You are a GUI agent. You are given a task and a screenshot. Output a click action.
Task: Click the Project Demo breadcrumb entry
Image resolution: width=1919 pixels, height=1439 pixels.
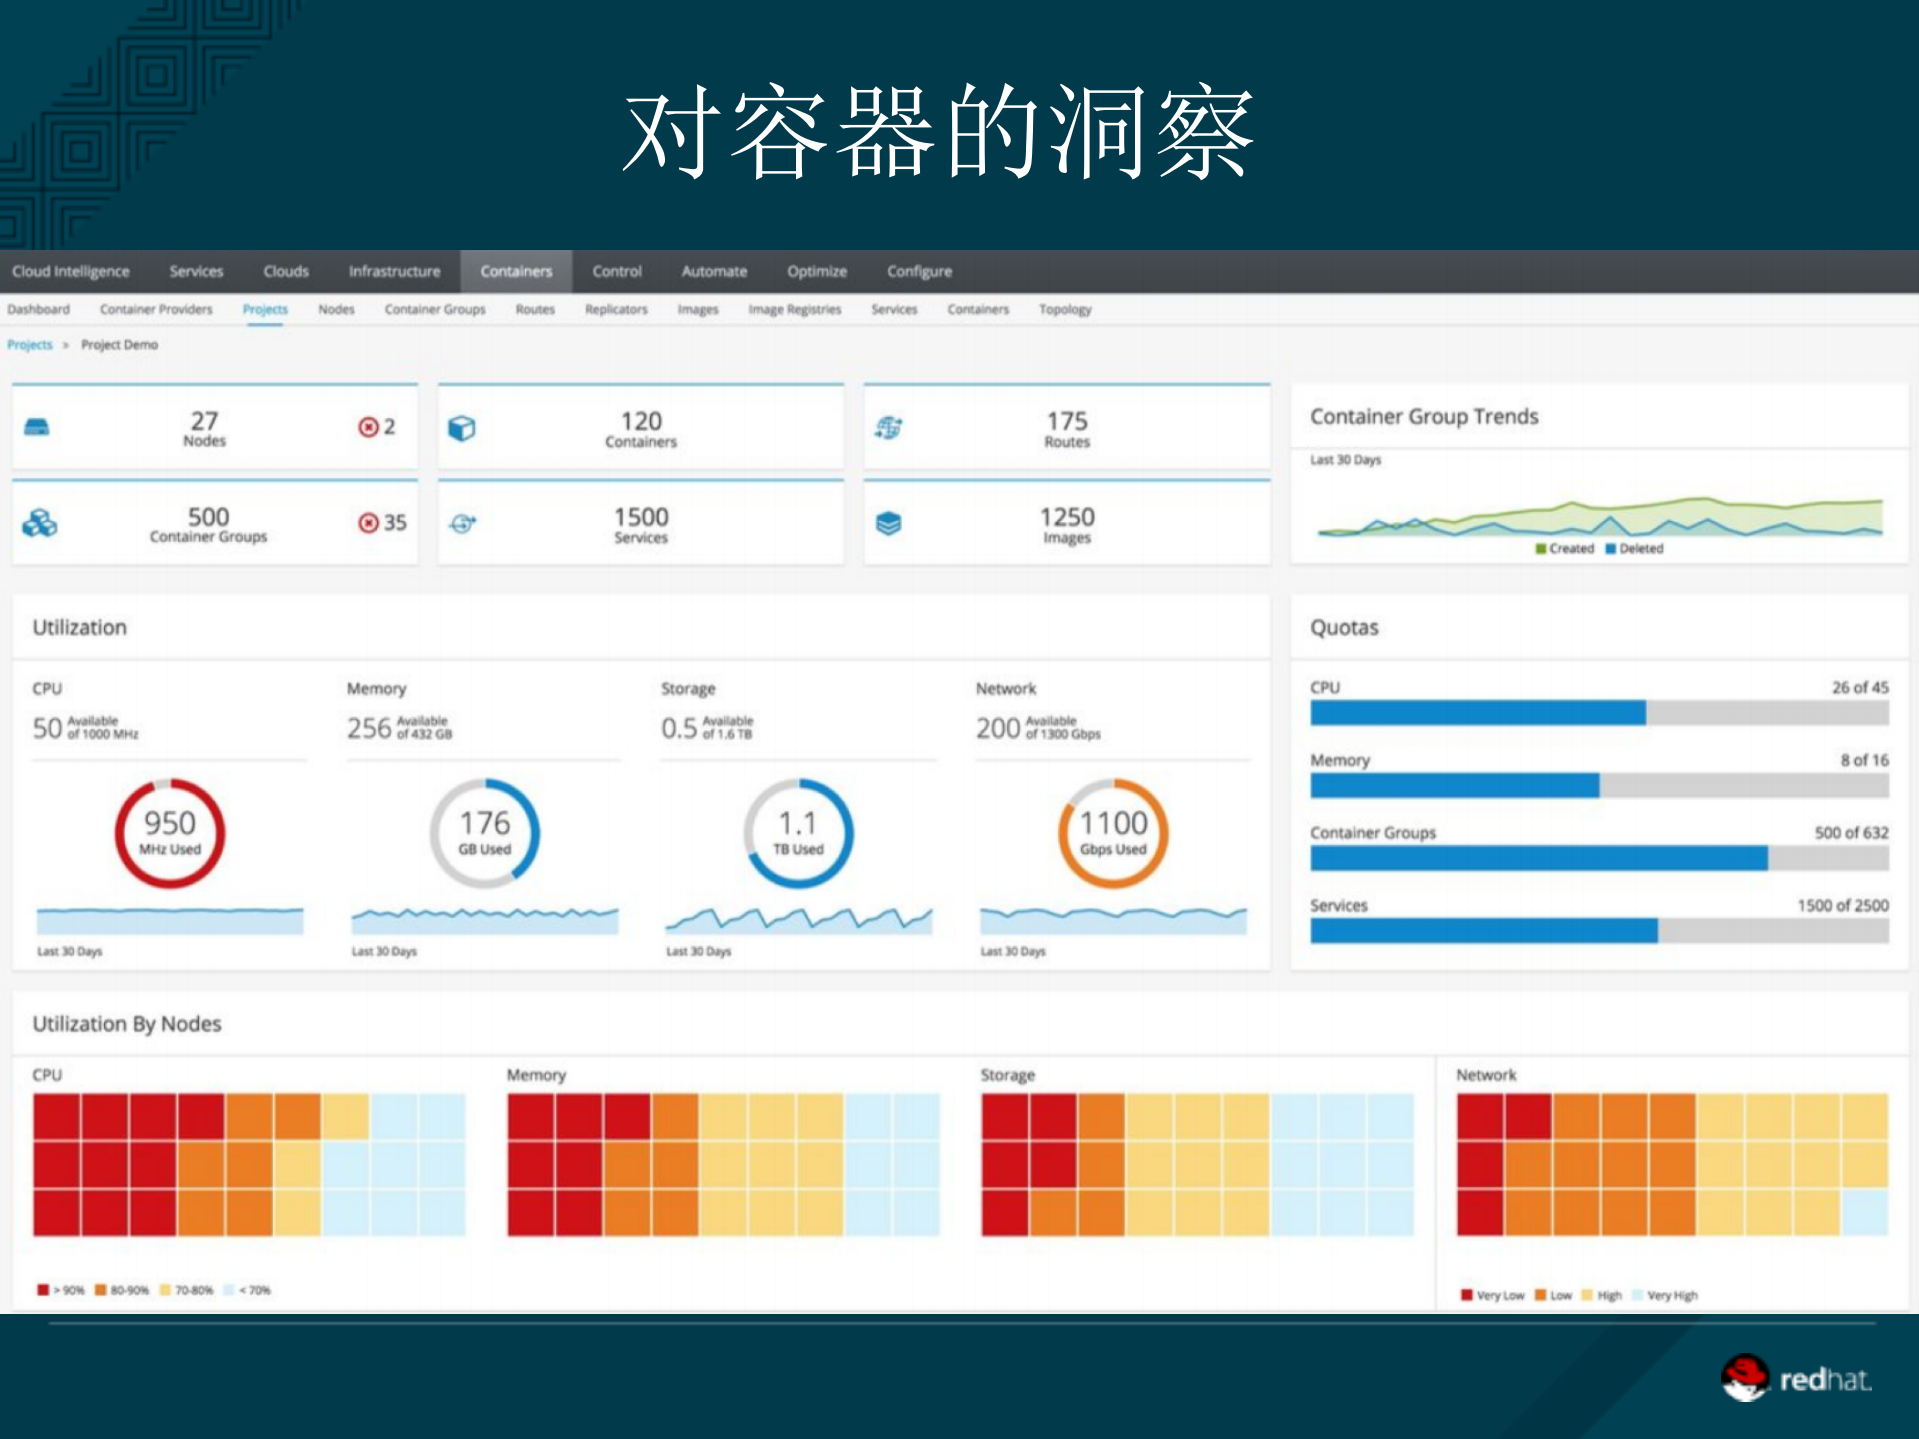coord(119,344)
